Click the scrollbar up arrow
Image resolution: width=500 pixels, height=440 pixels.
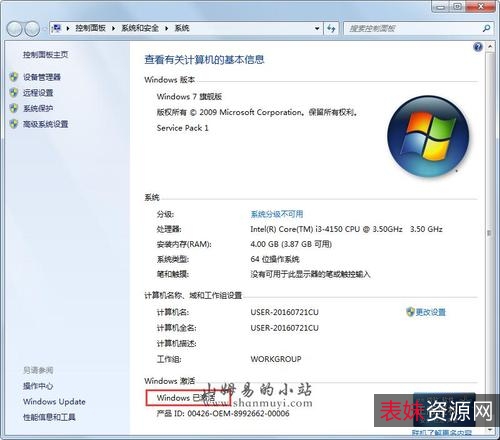click(490, 47)
